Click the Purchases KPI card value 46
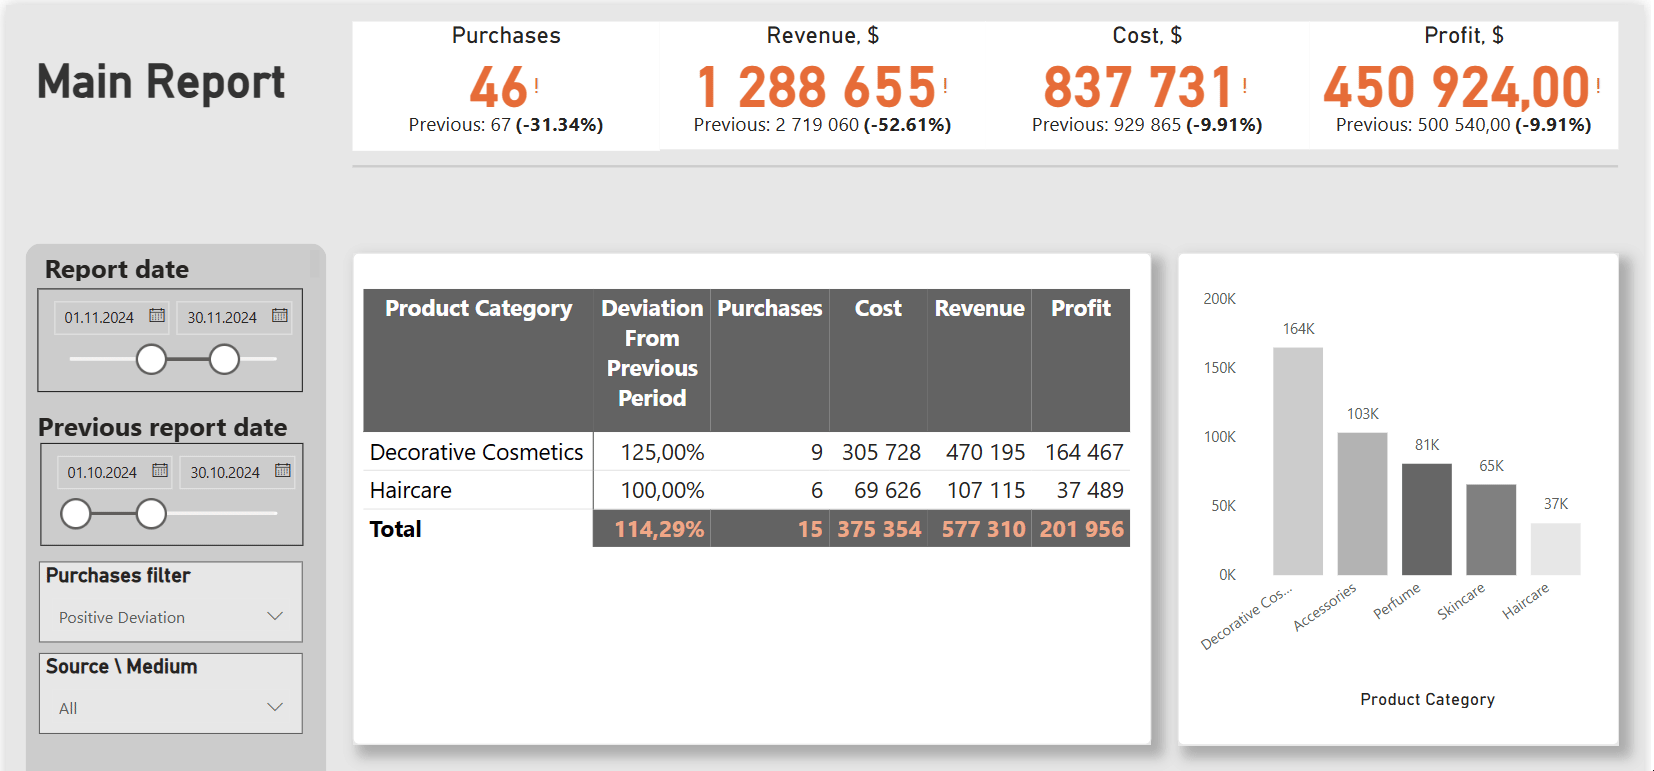Viewport: 1654px width, 771px height. coord(498,88)
